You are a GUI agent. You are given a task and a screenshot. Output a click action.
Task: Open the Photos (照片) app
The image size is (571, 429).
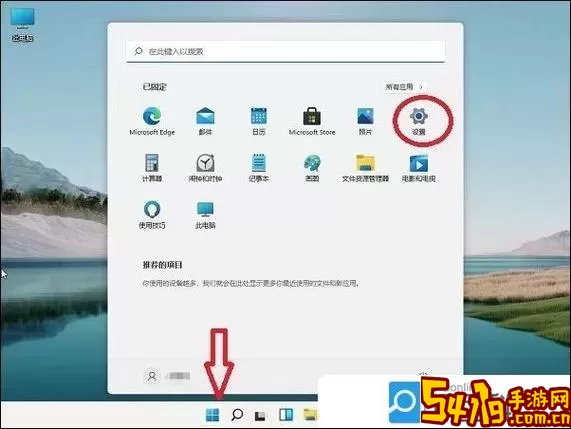pos(365,122)
